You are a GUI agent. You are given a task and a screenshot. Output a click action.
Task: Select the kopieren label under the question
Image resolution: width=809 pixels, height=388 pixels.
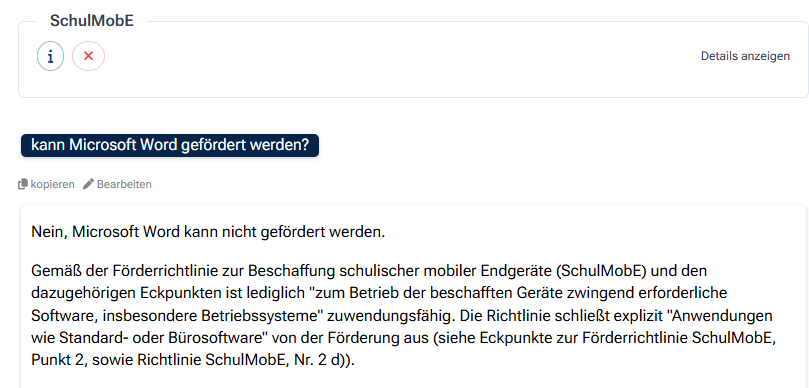[52, 184]
